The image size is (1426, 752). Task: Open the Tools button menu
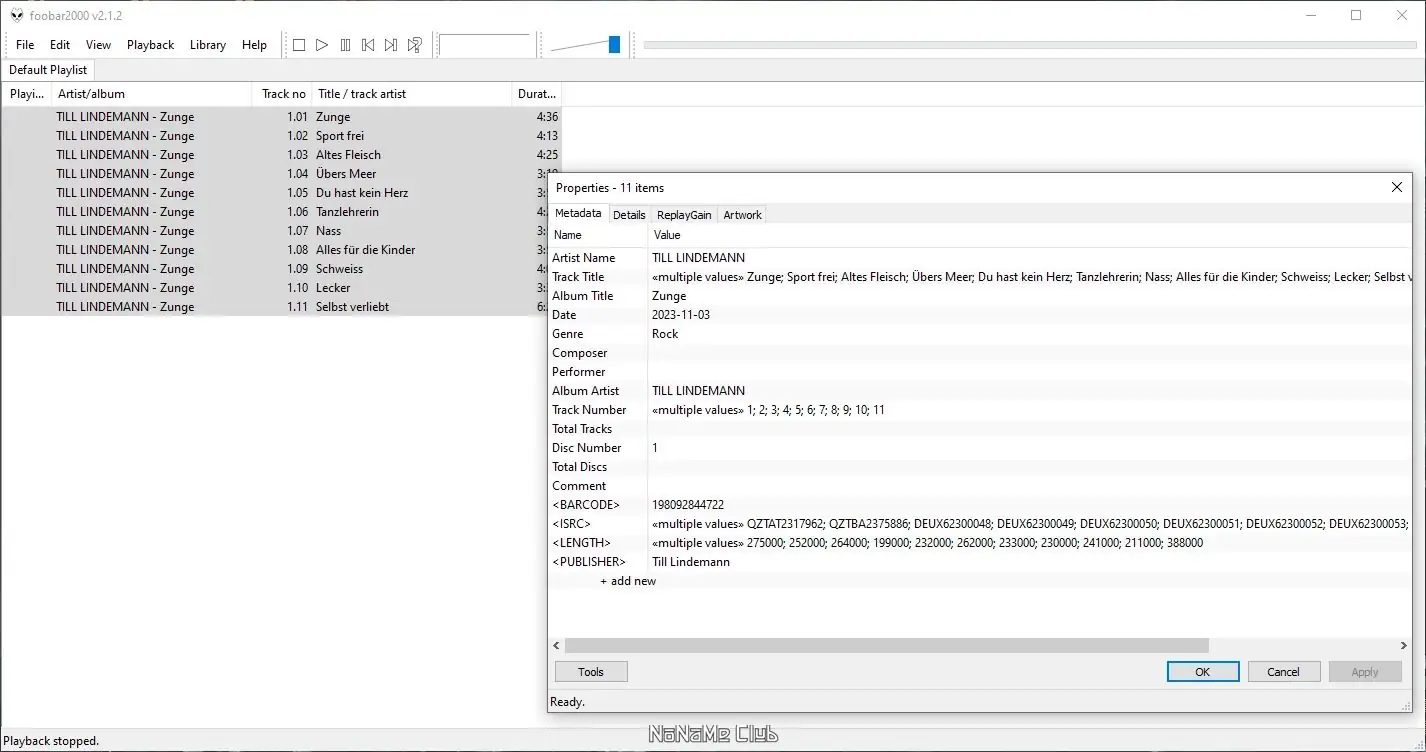click(591, 672)
